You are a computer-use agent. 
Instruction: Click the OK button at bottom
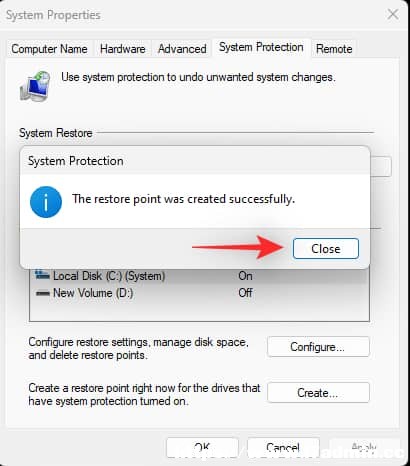point(202,447)
